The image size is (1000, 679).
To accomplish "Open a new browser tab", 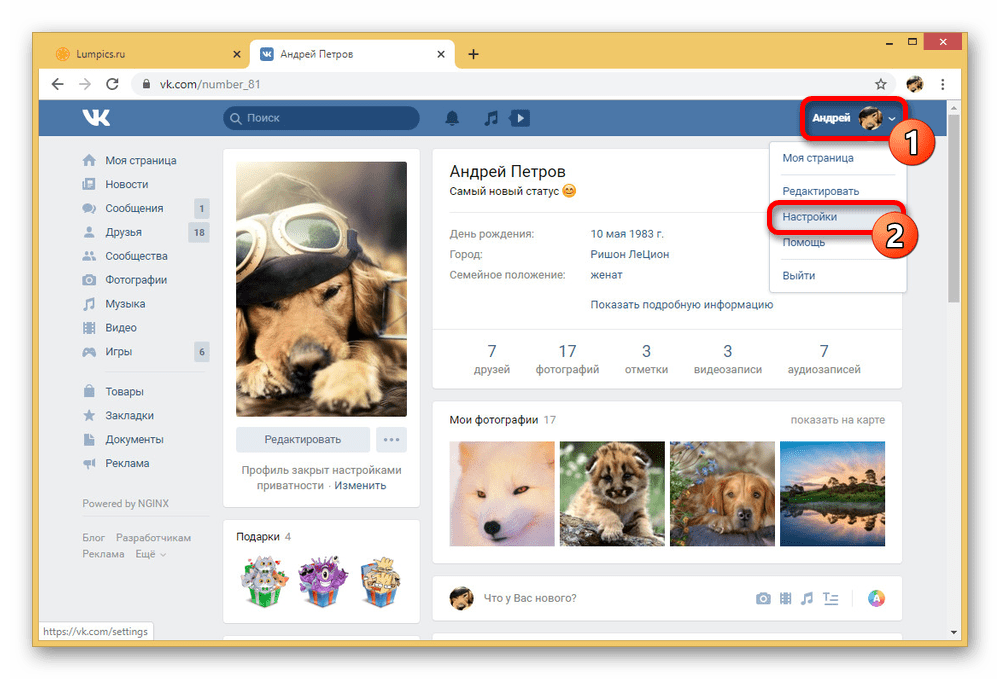I will pos(473,54).
